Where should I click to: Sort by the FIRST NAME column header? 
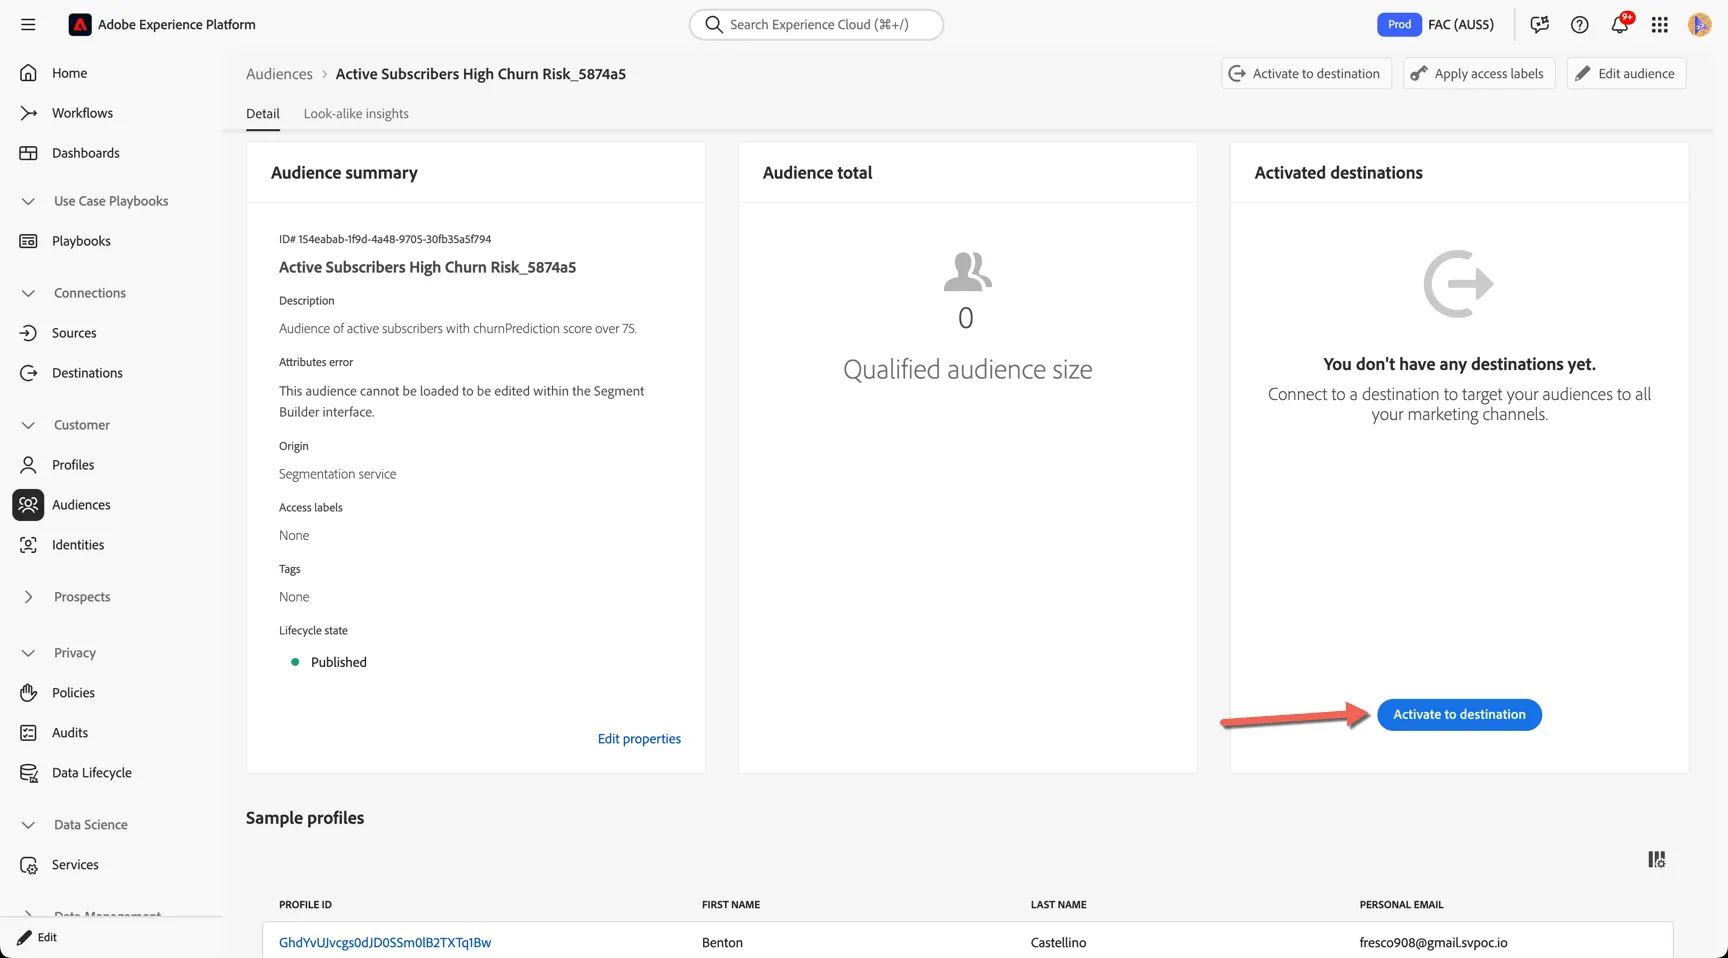pos(731,905)
